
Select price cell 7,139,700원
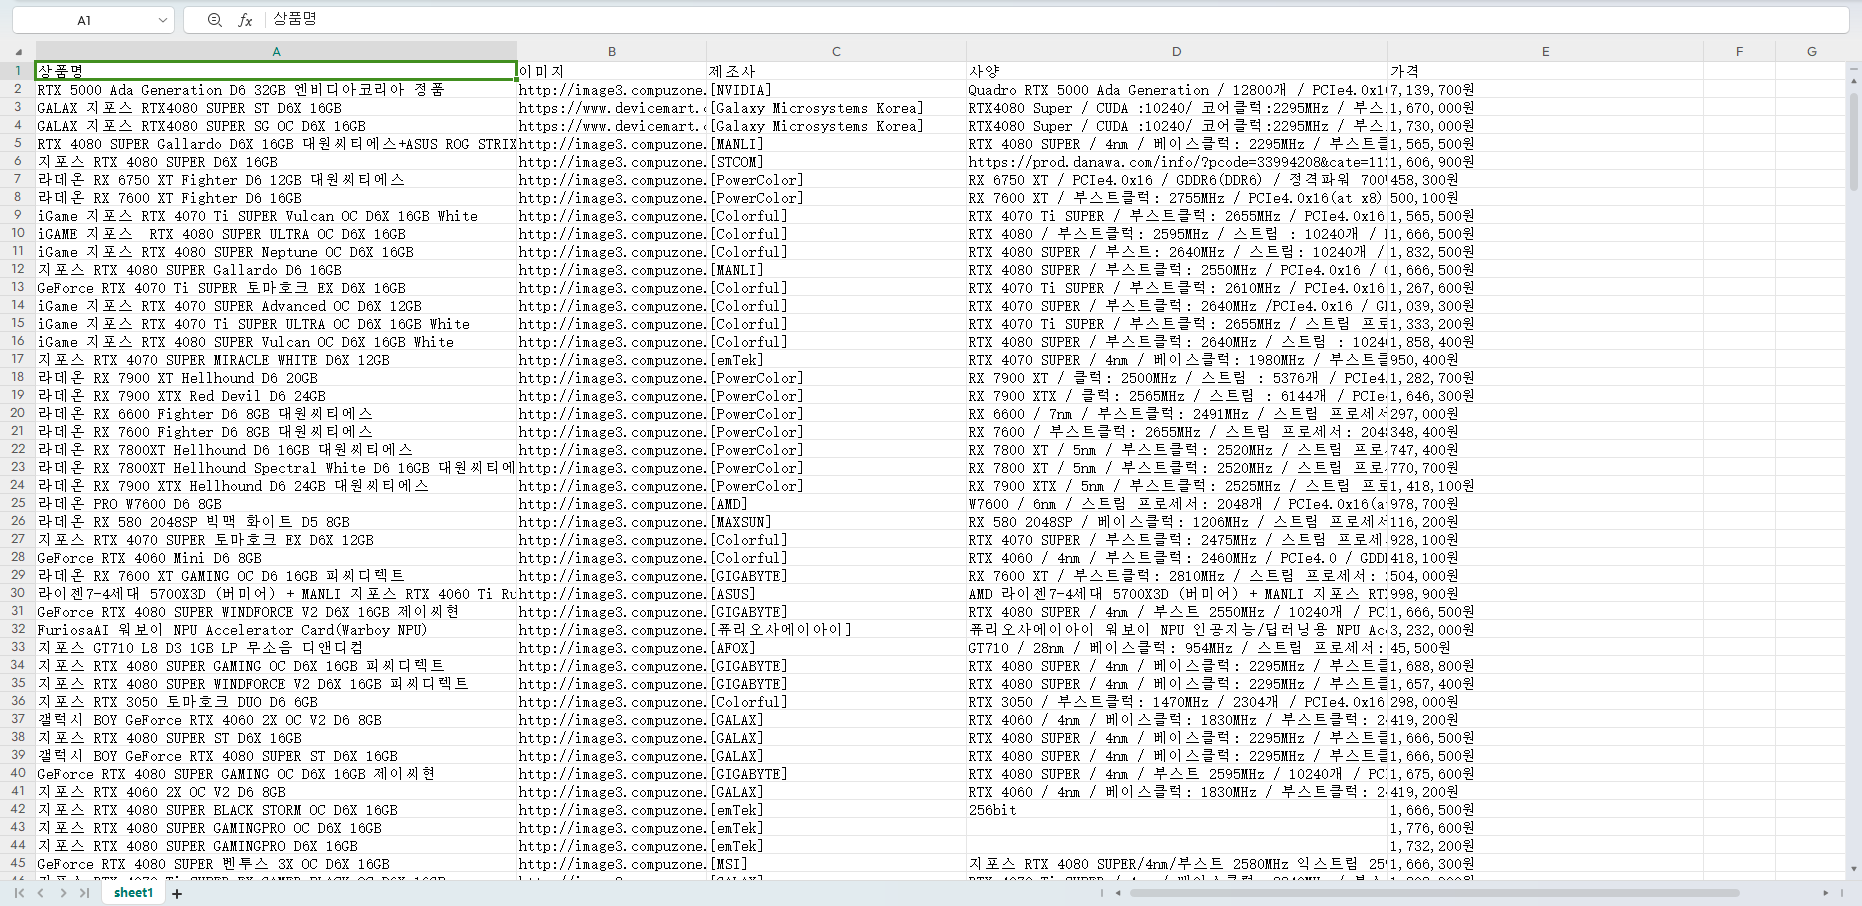tap(1545, 89)
